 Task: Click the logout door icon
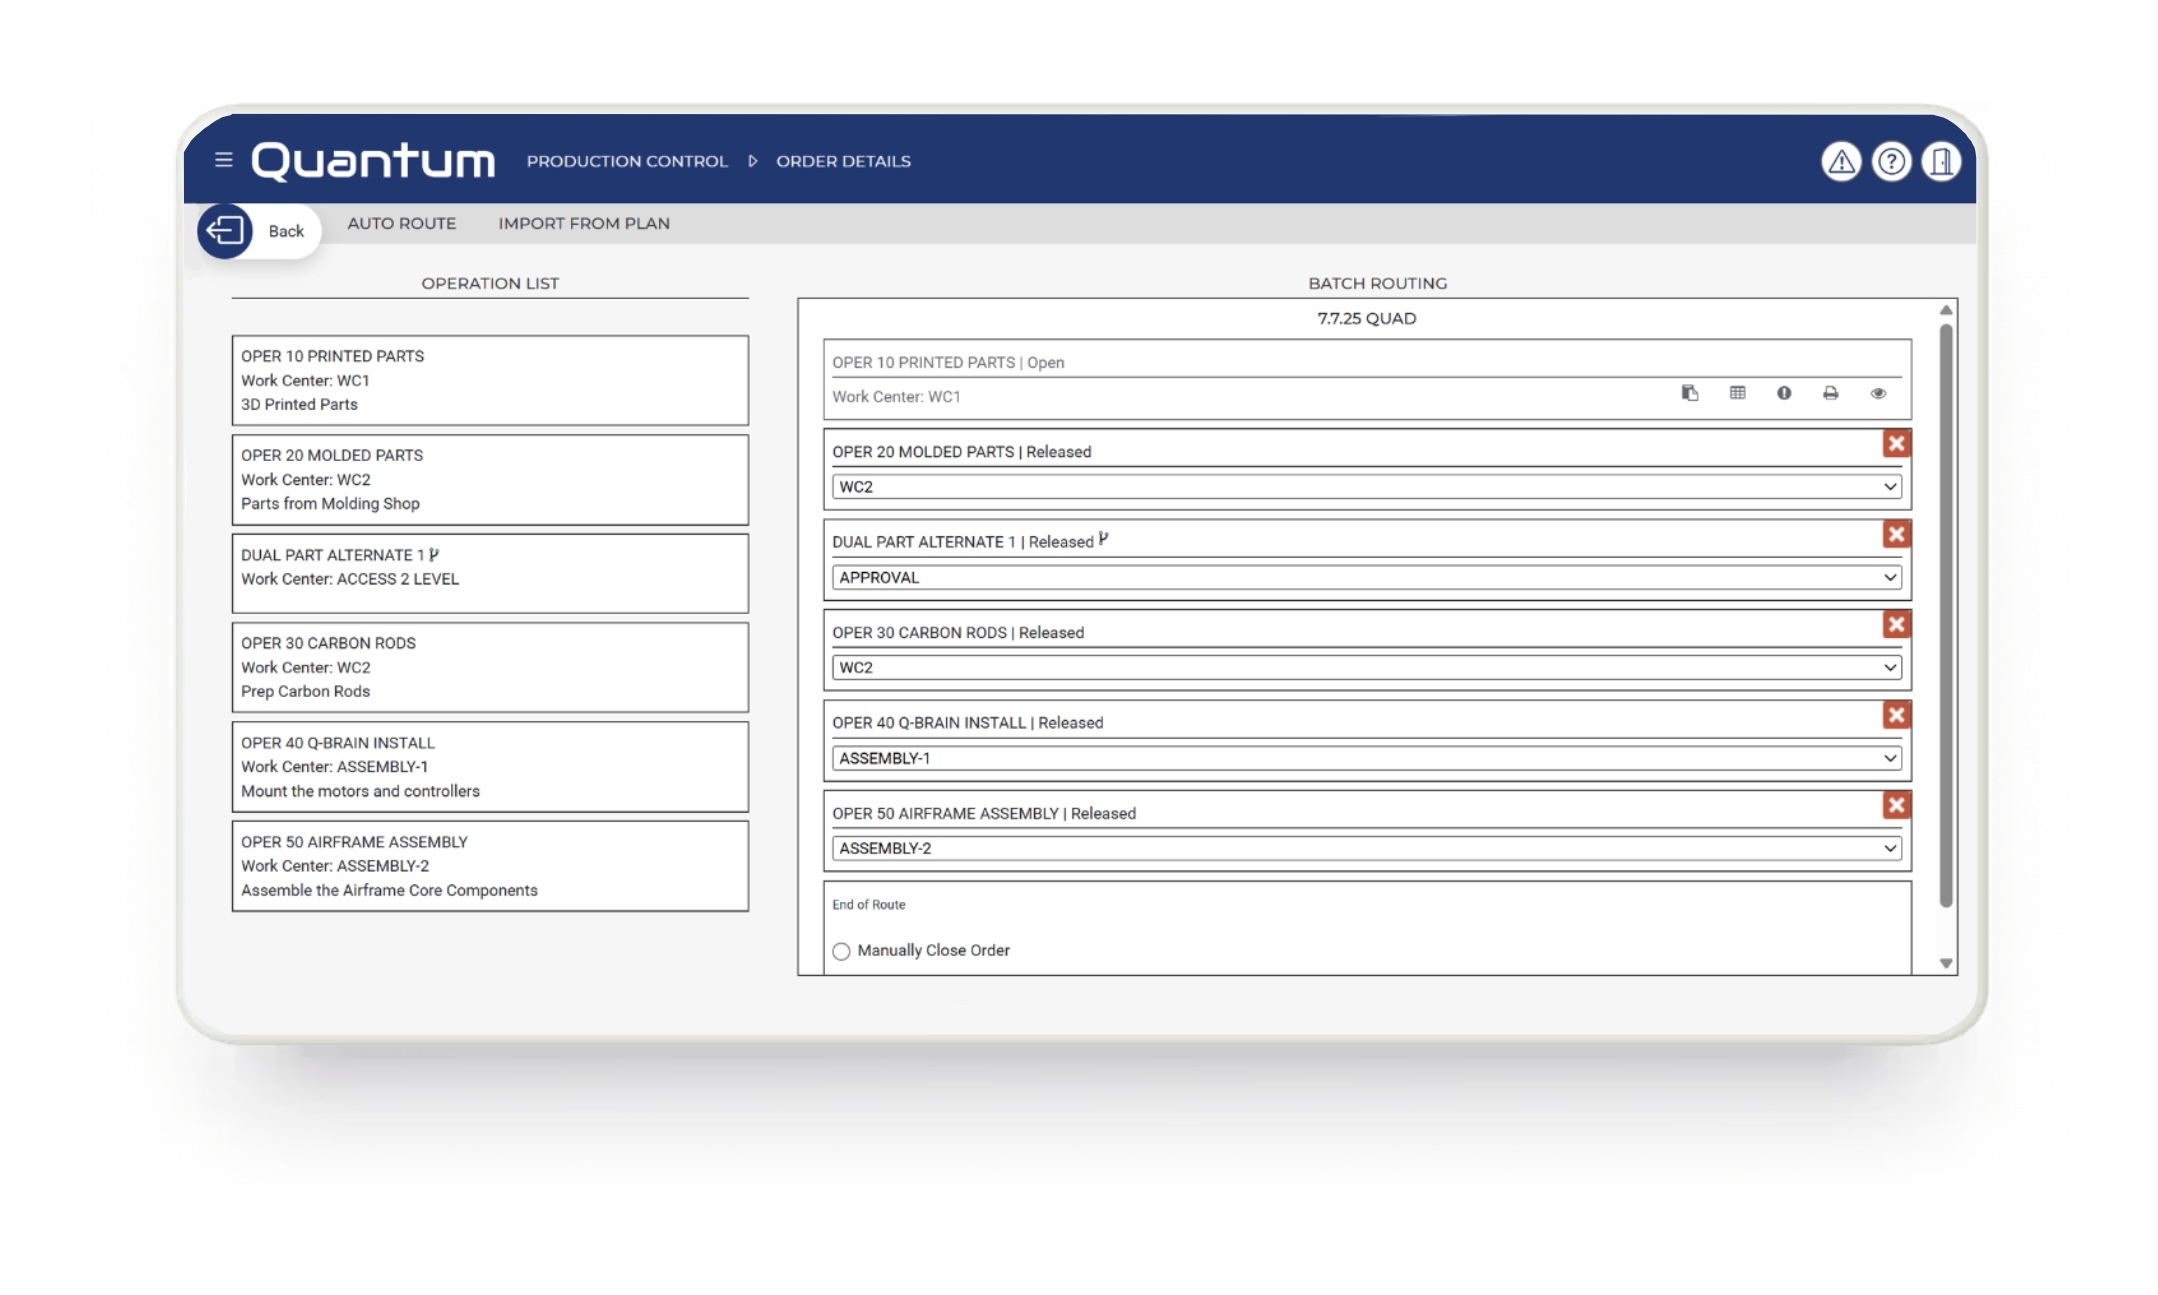[x=1941, y=161]
